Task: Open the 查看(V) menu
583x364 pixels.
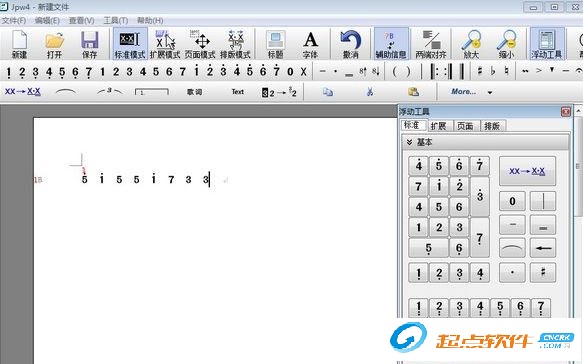Action: (81, 20)
